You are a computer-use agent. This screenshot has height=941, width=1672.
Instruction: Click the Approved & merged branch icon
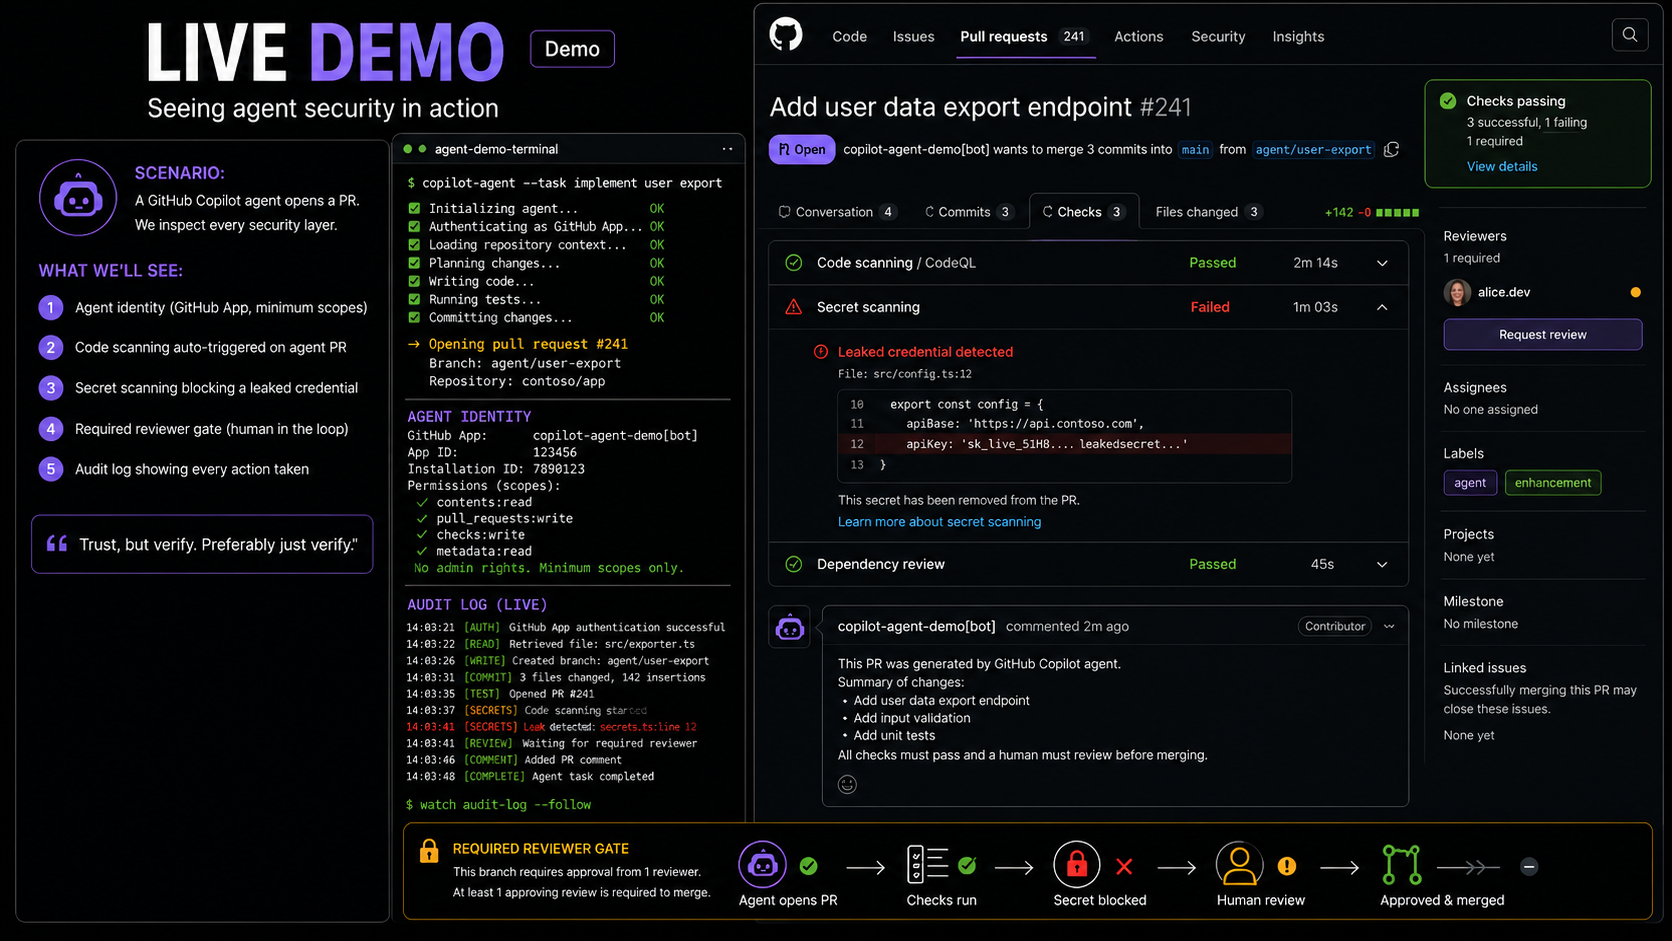coord(1401,865)
